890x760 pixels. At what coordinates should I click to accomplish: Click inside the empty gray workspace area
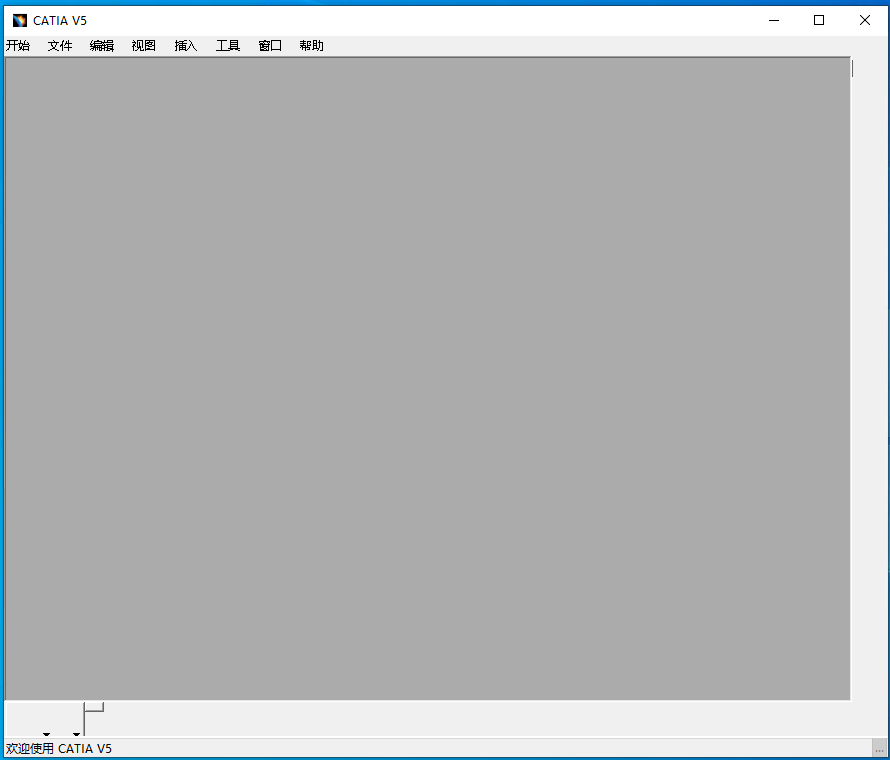point(427,378)
